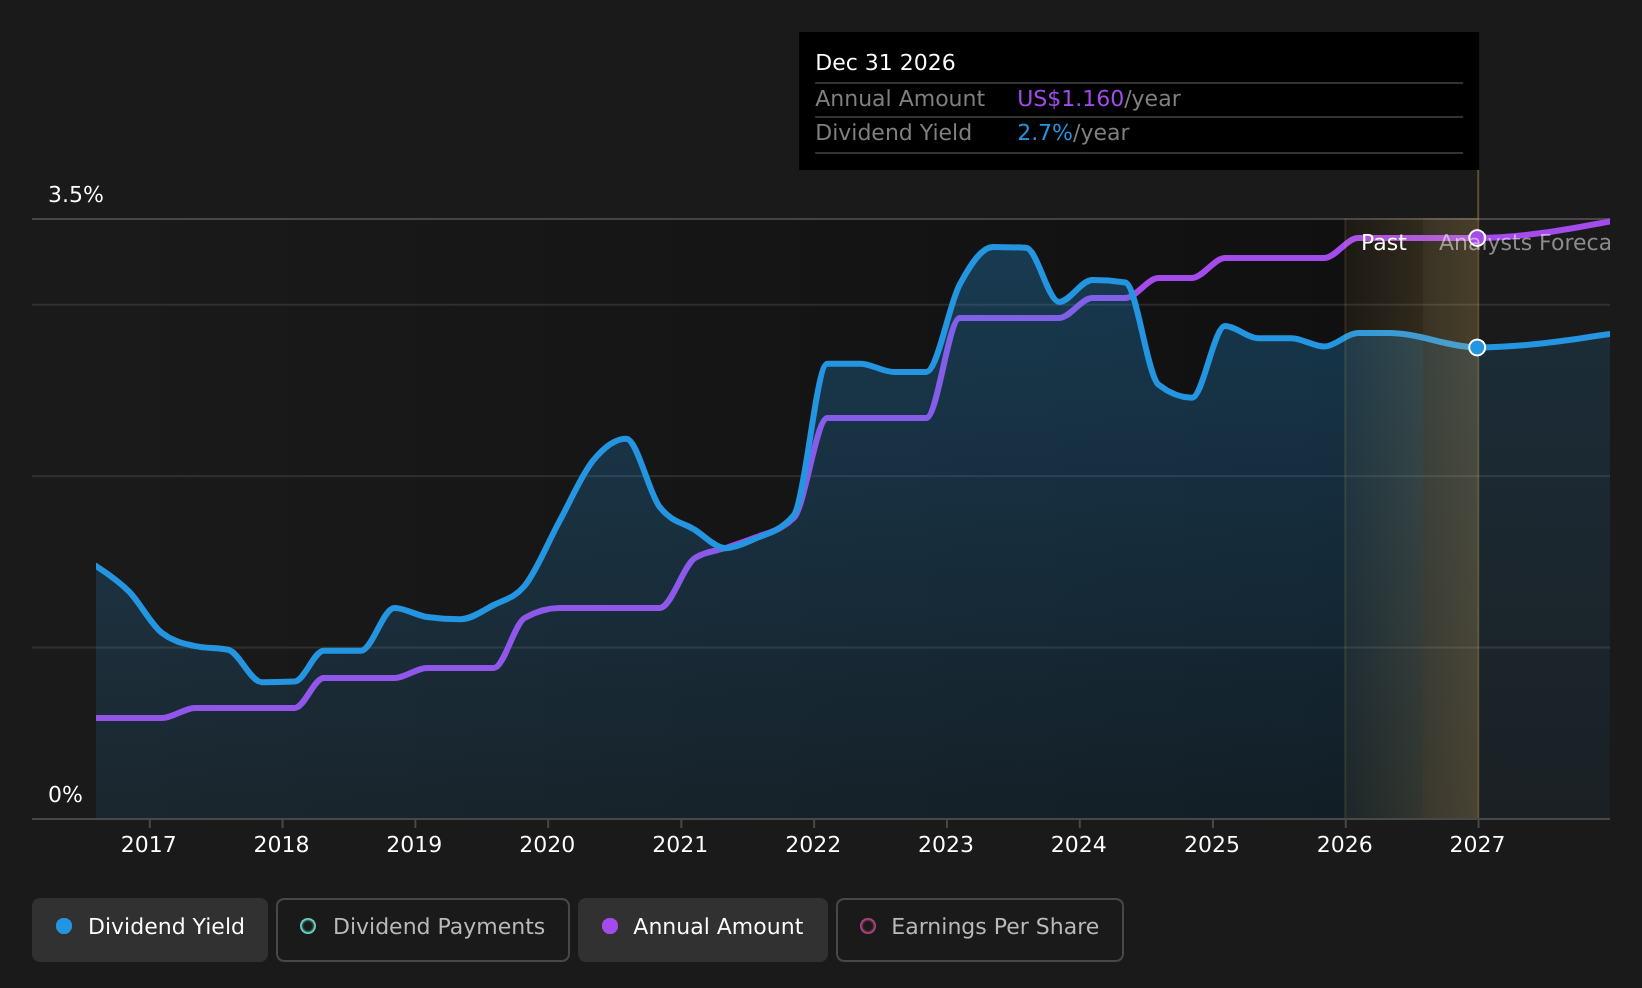Click the 2027 x-axis label

(1477, 845)
